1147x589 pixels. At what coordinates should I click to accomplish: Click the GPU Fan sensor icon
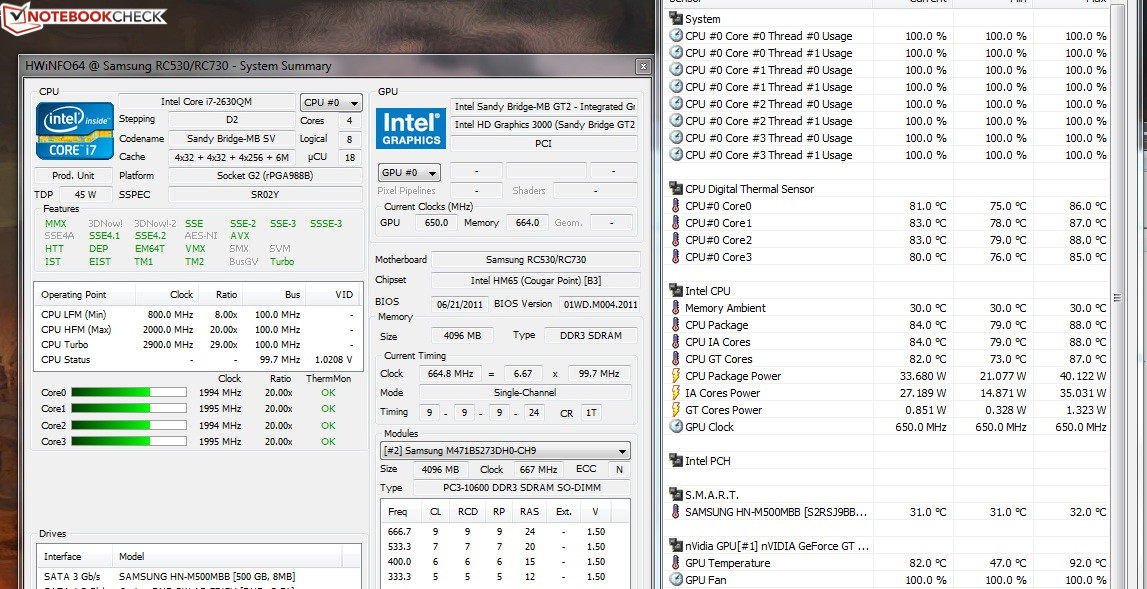pyautogui.click(x=676, y=580)
